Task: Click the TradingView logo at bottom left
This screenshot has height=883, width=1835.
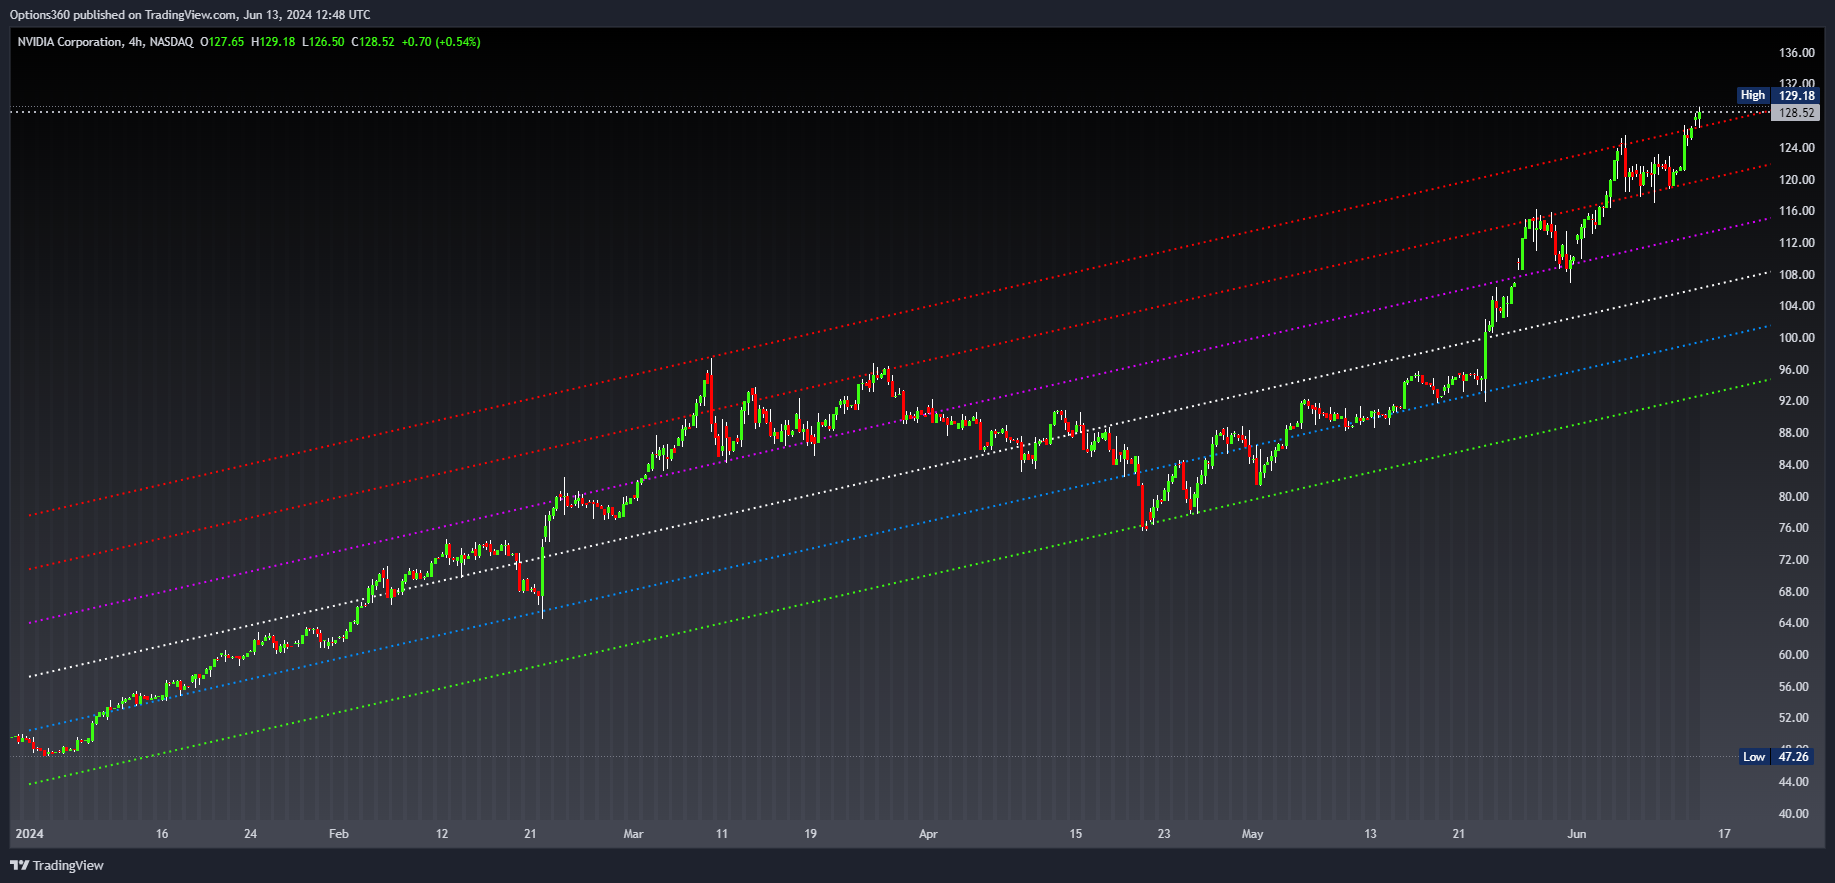Action: click(x=57, y=865)
